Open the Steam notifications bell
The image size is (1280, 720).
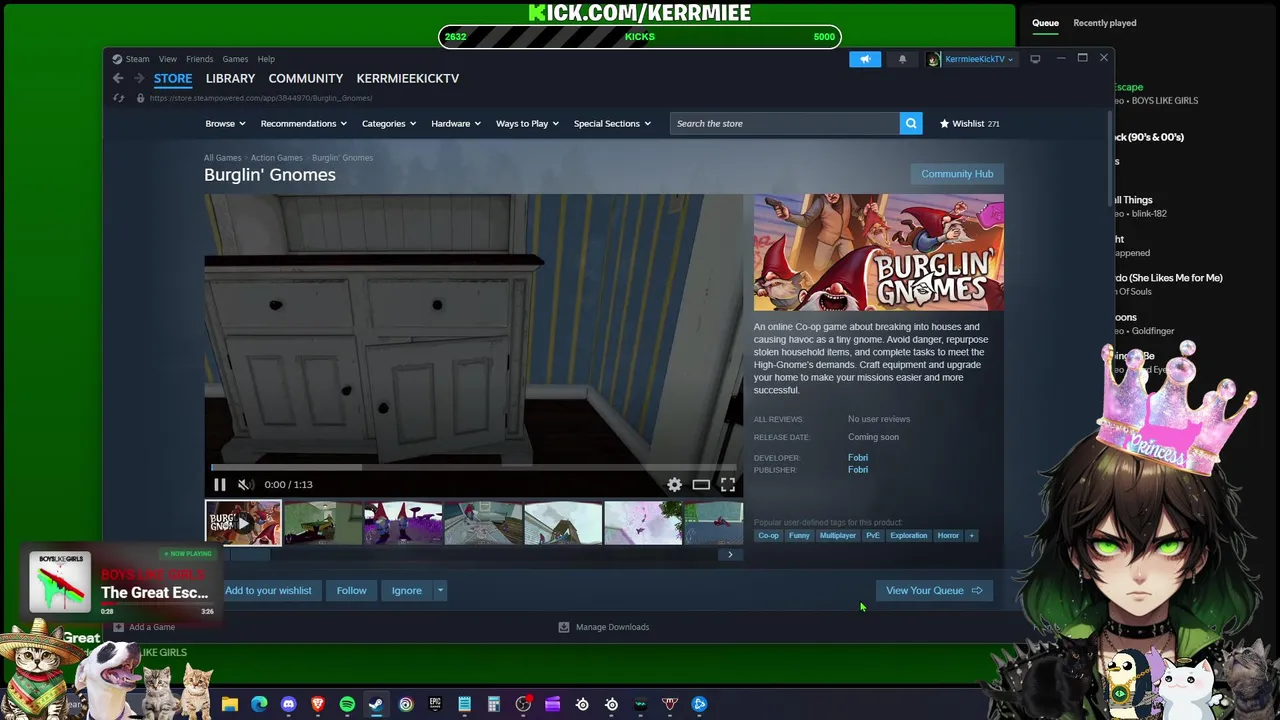(902, 59)
